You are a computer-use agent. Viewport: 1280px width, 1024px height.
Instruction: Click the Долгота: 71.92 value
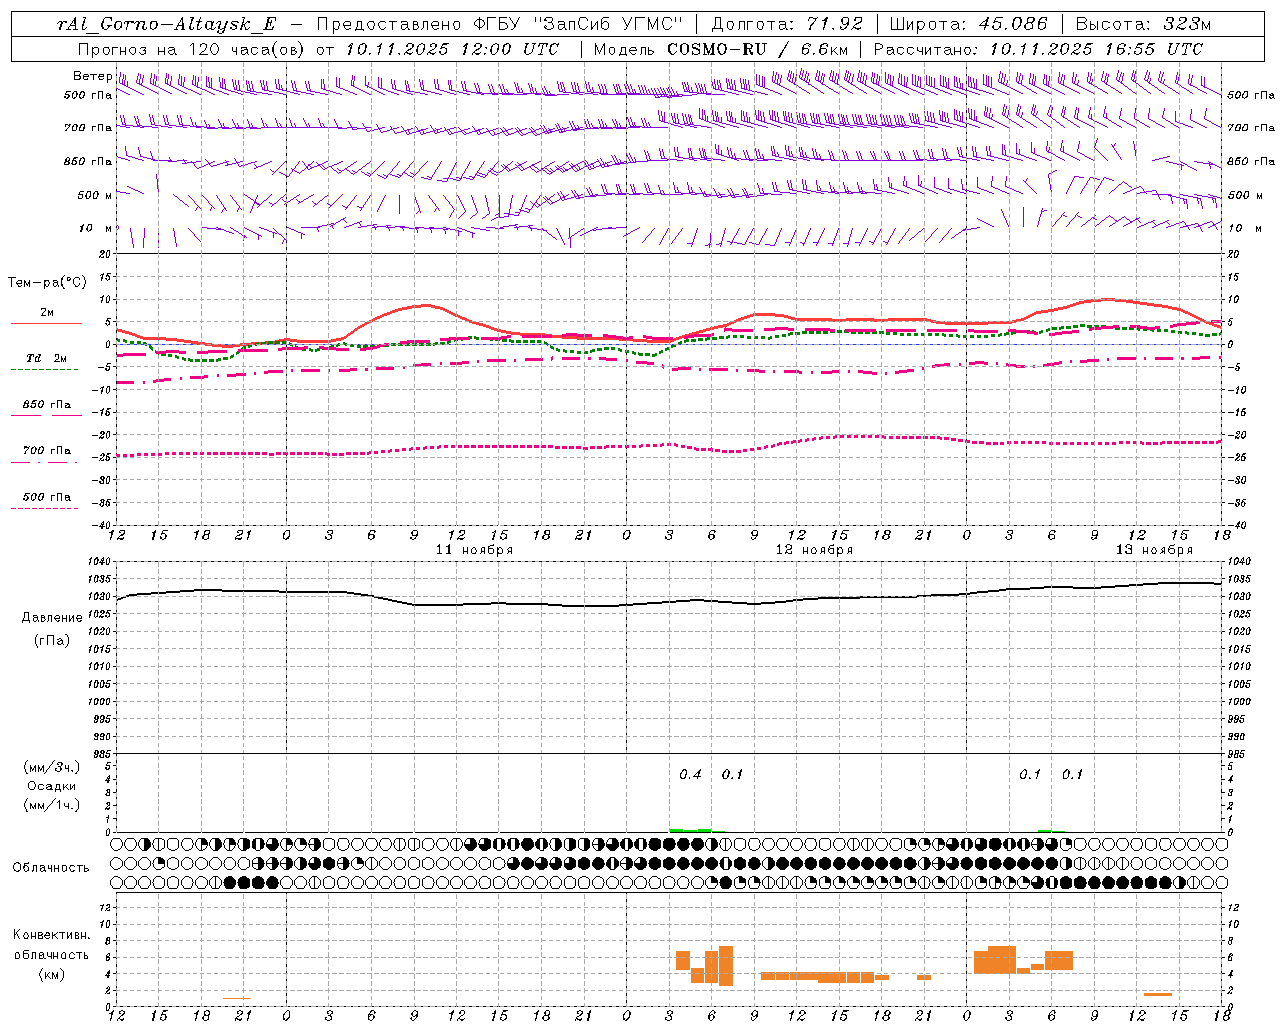tap(786, 24)
